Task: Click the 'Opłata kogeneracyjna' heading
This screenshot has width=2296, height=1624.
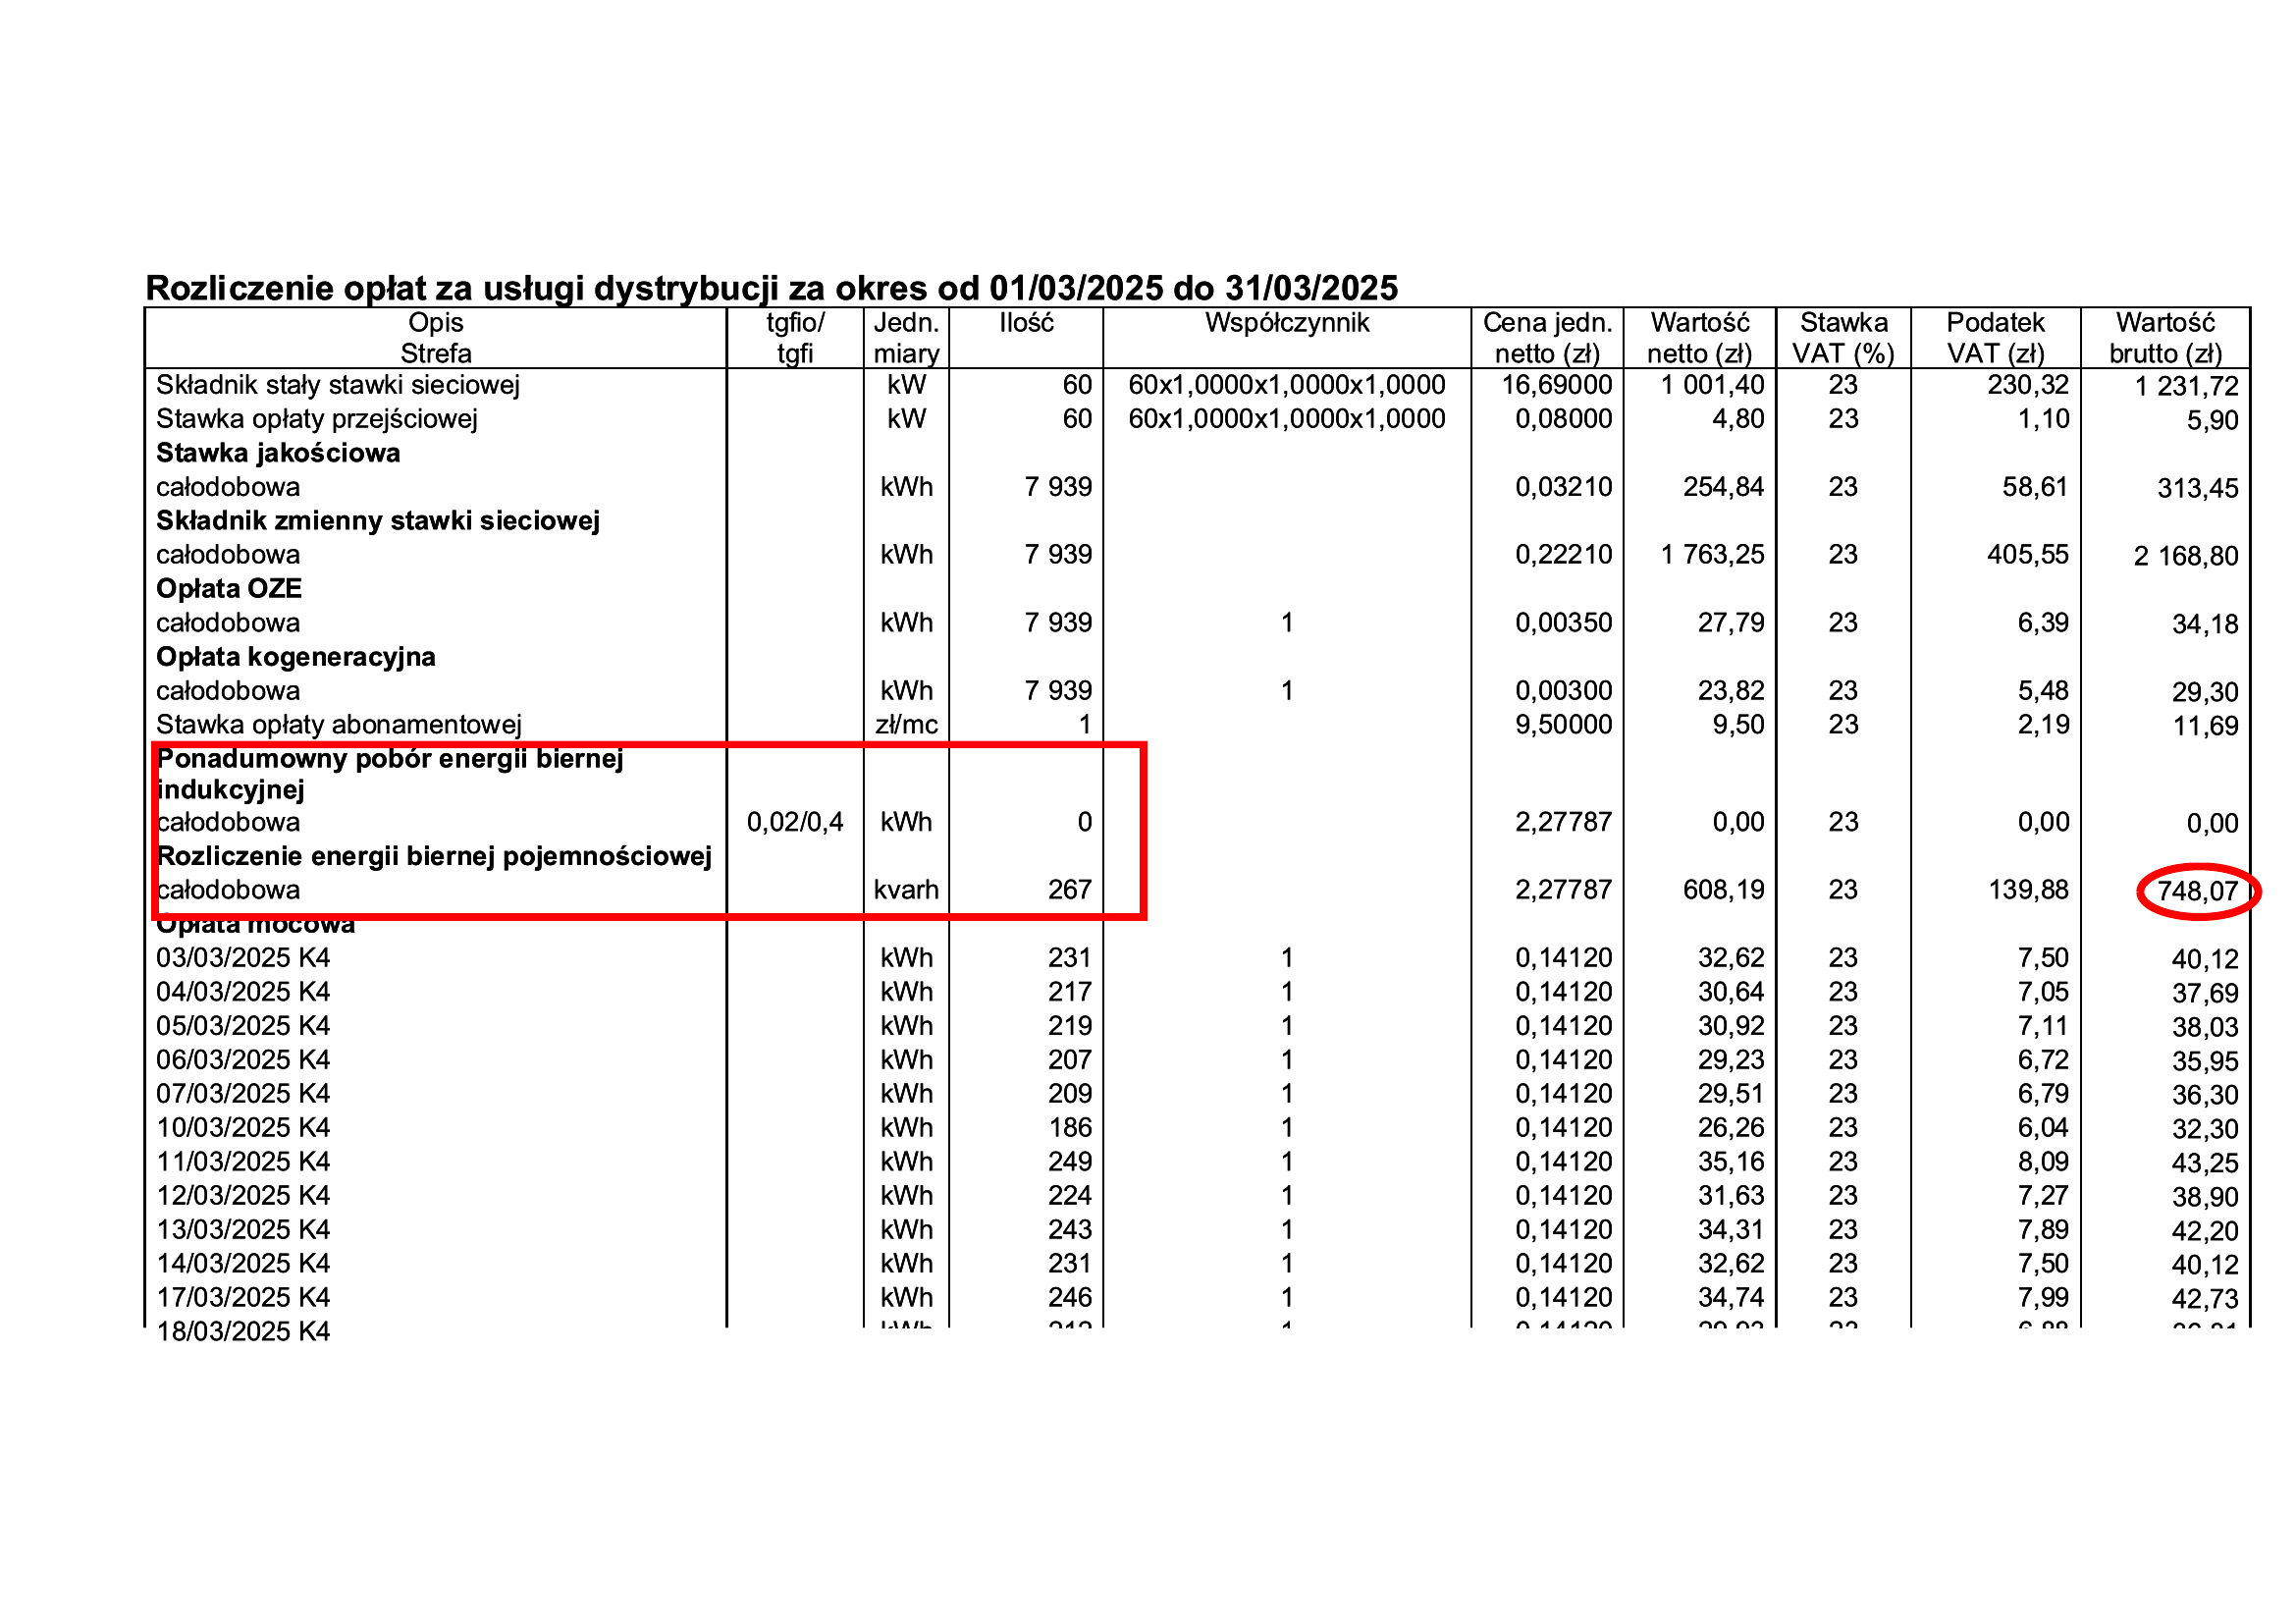Action: click(295, 657)
